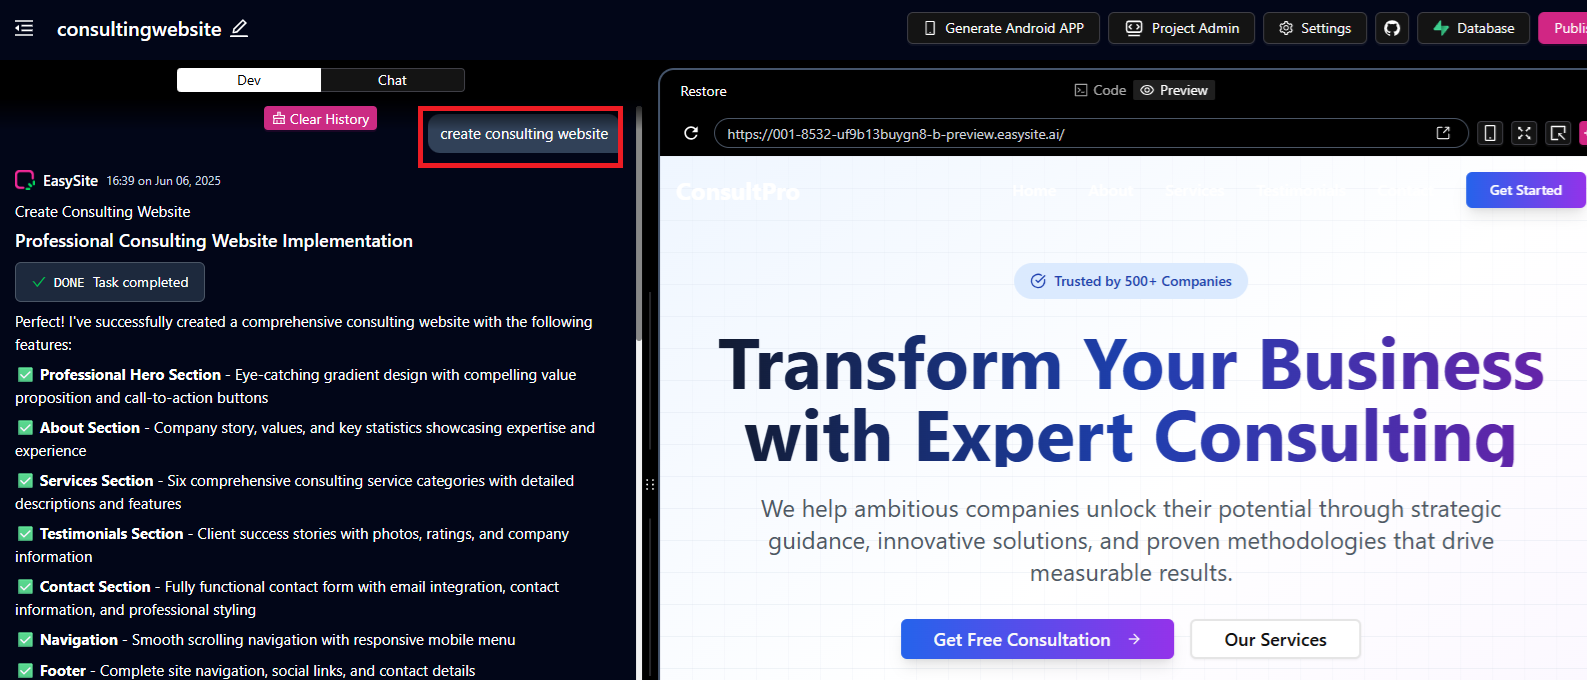The width and height of the screenshot is (1587, 680).
Task: Click the panel divider drag handle
Action: tap(650, 484)
